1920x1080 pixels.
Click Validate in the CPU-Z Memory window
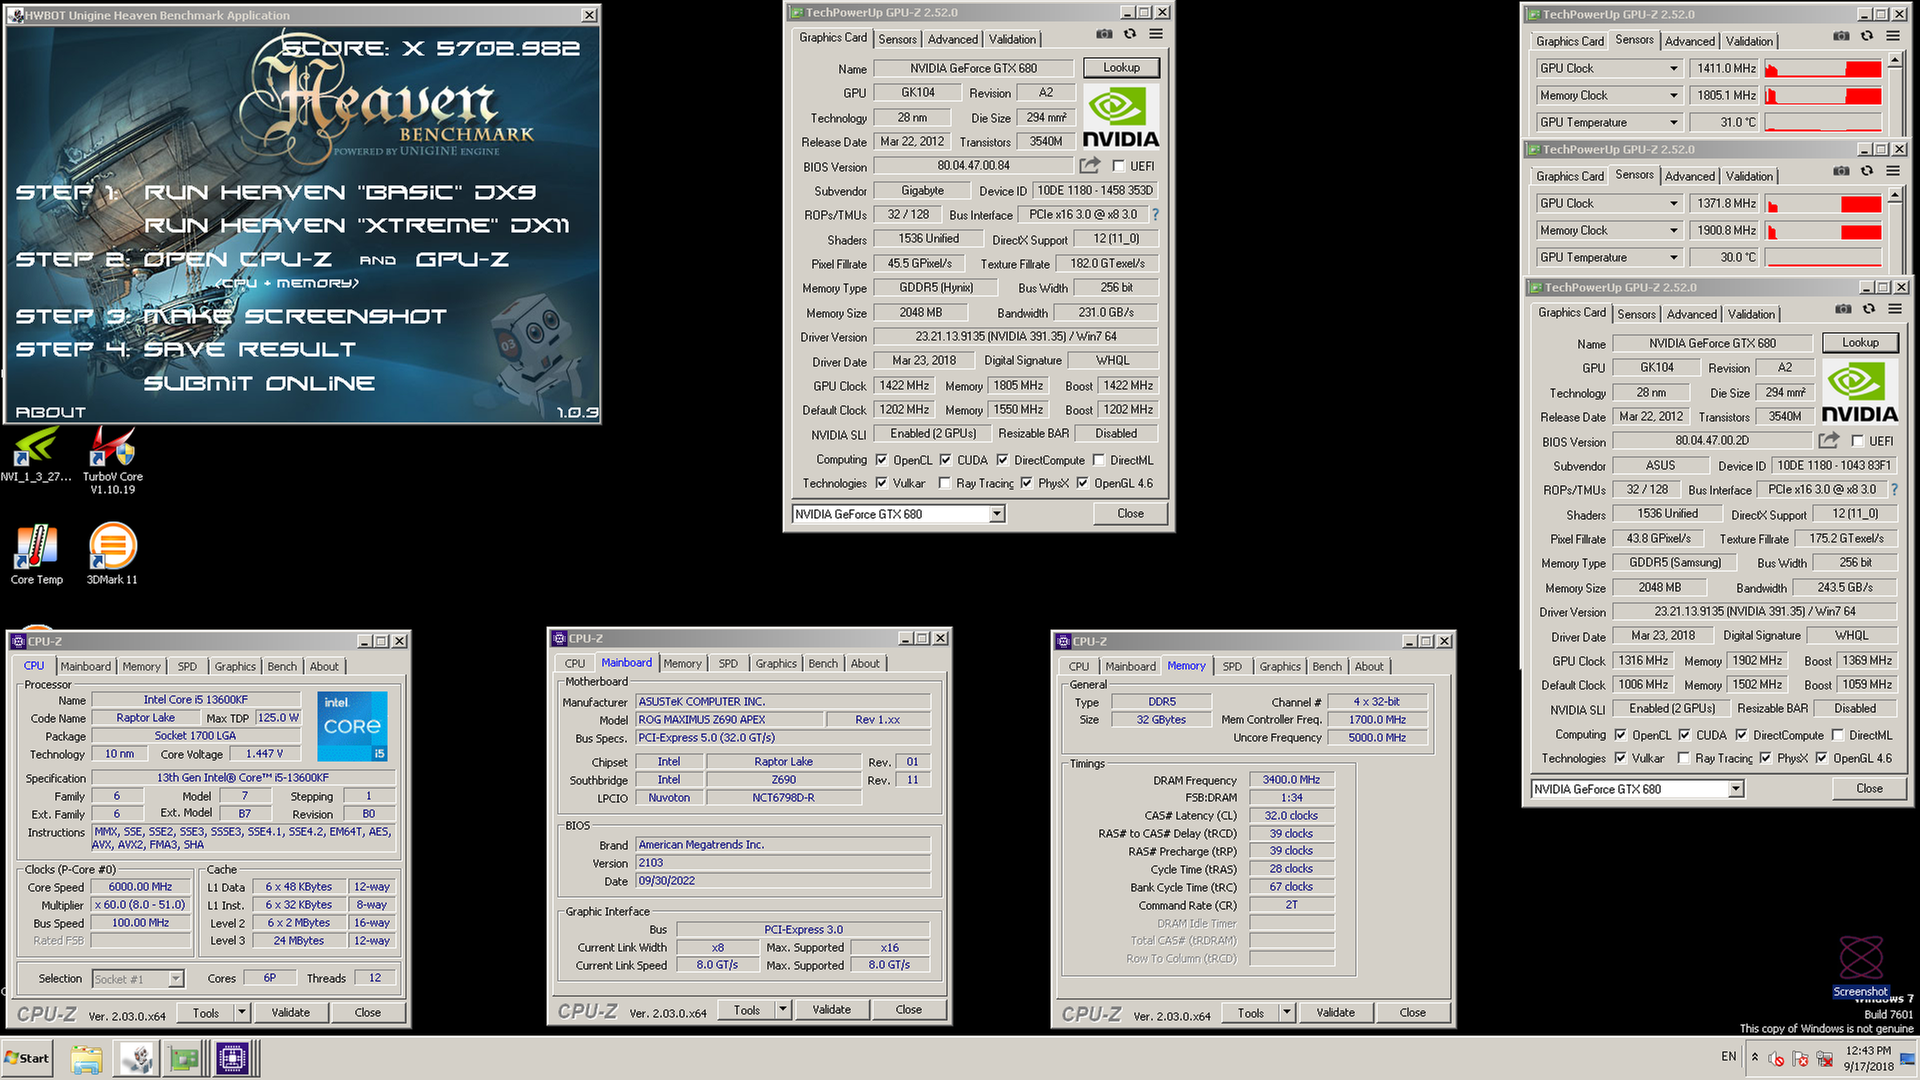(x=1335, y=1013)
